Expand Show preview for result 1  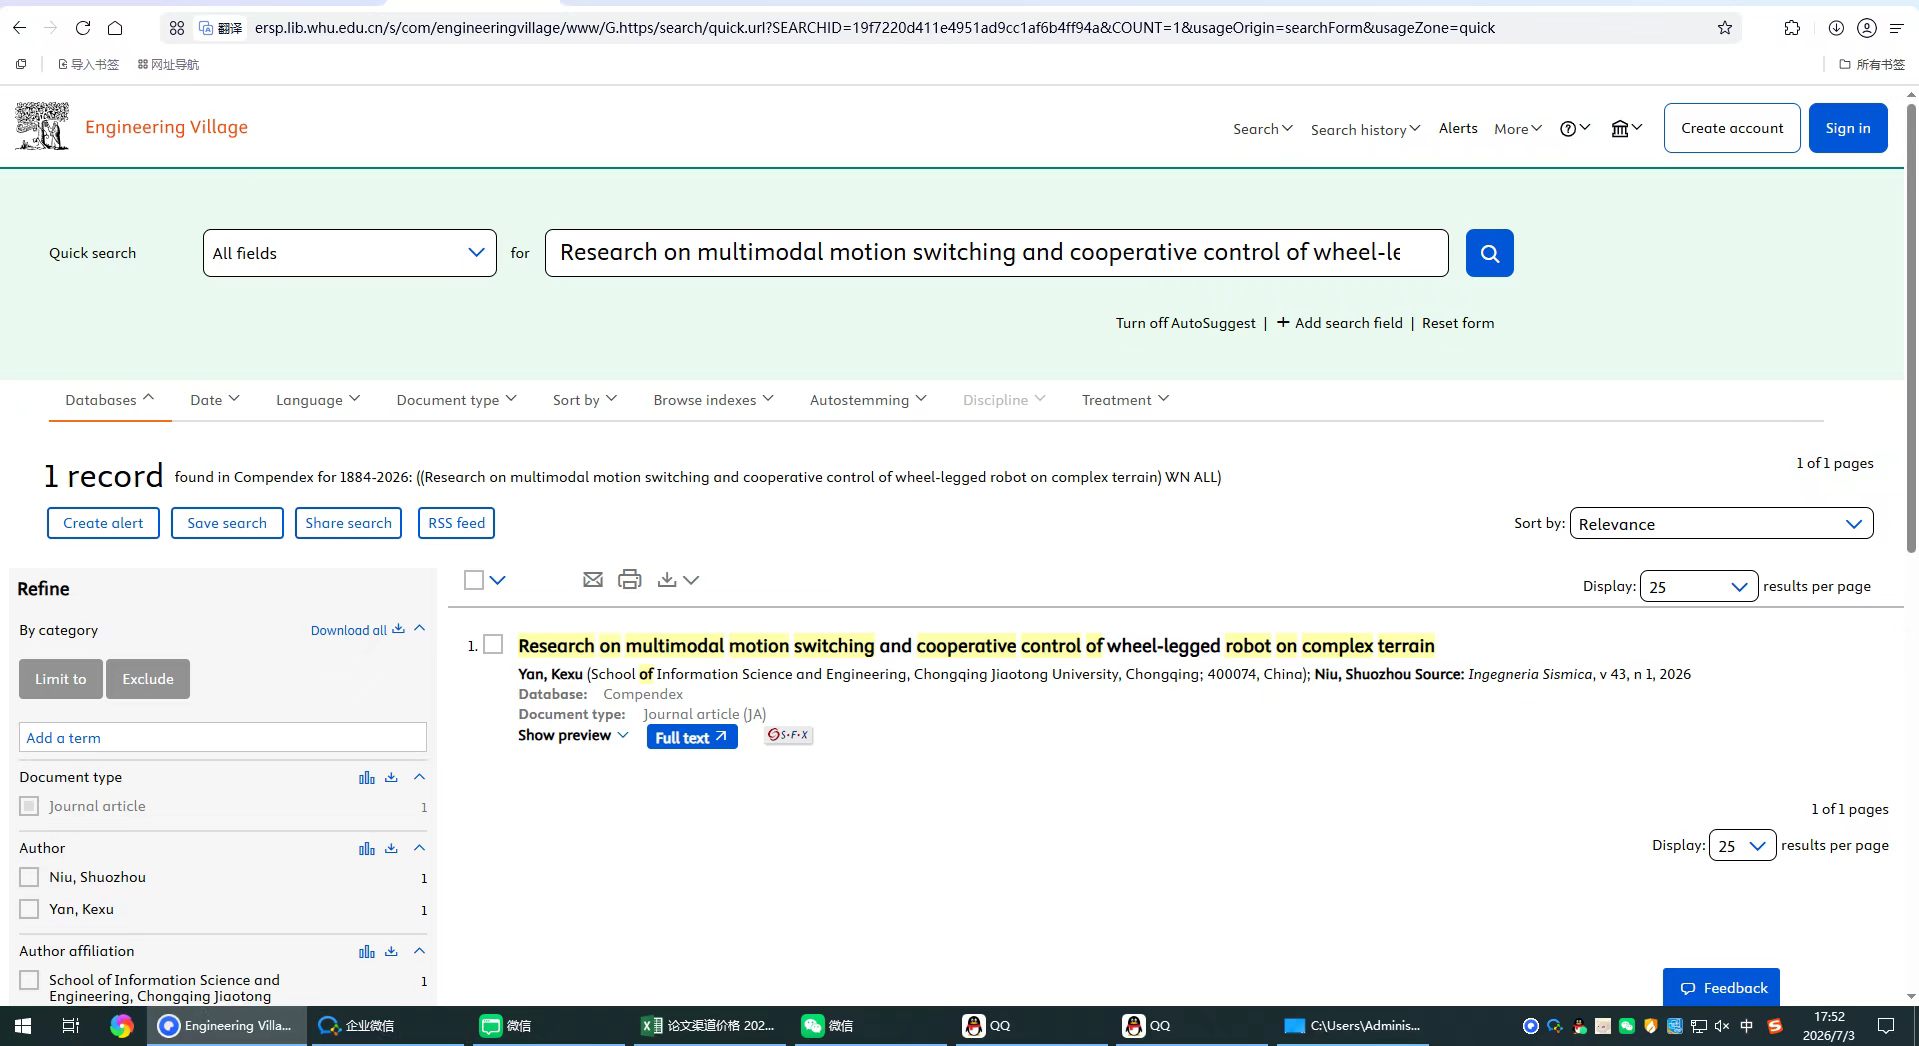coord(573,735)
